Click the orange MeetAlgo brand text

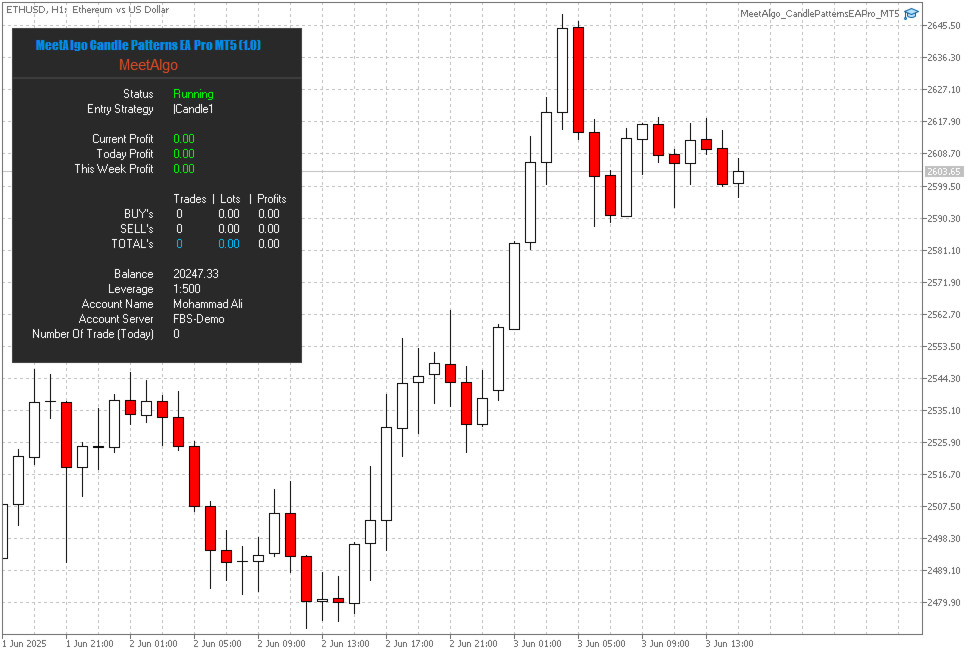(148, 65)
